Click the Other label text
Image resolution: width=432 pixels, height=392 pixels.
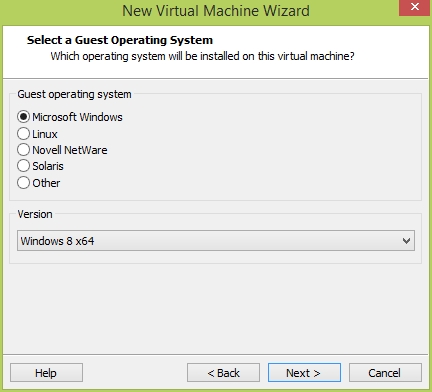click(46, 183)
